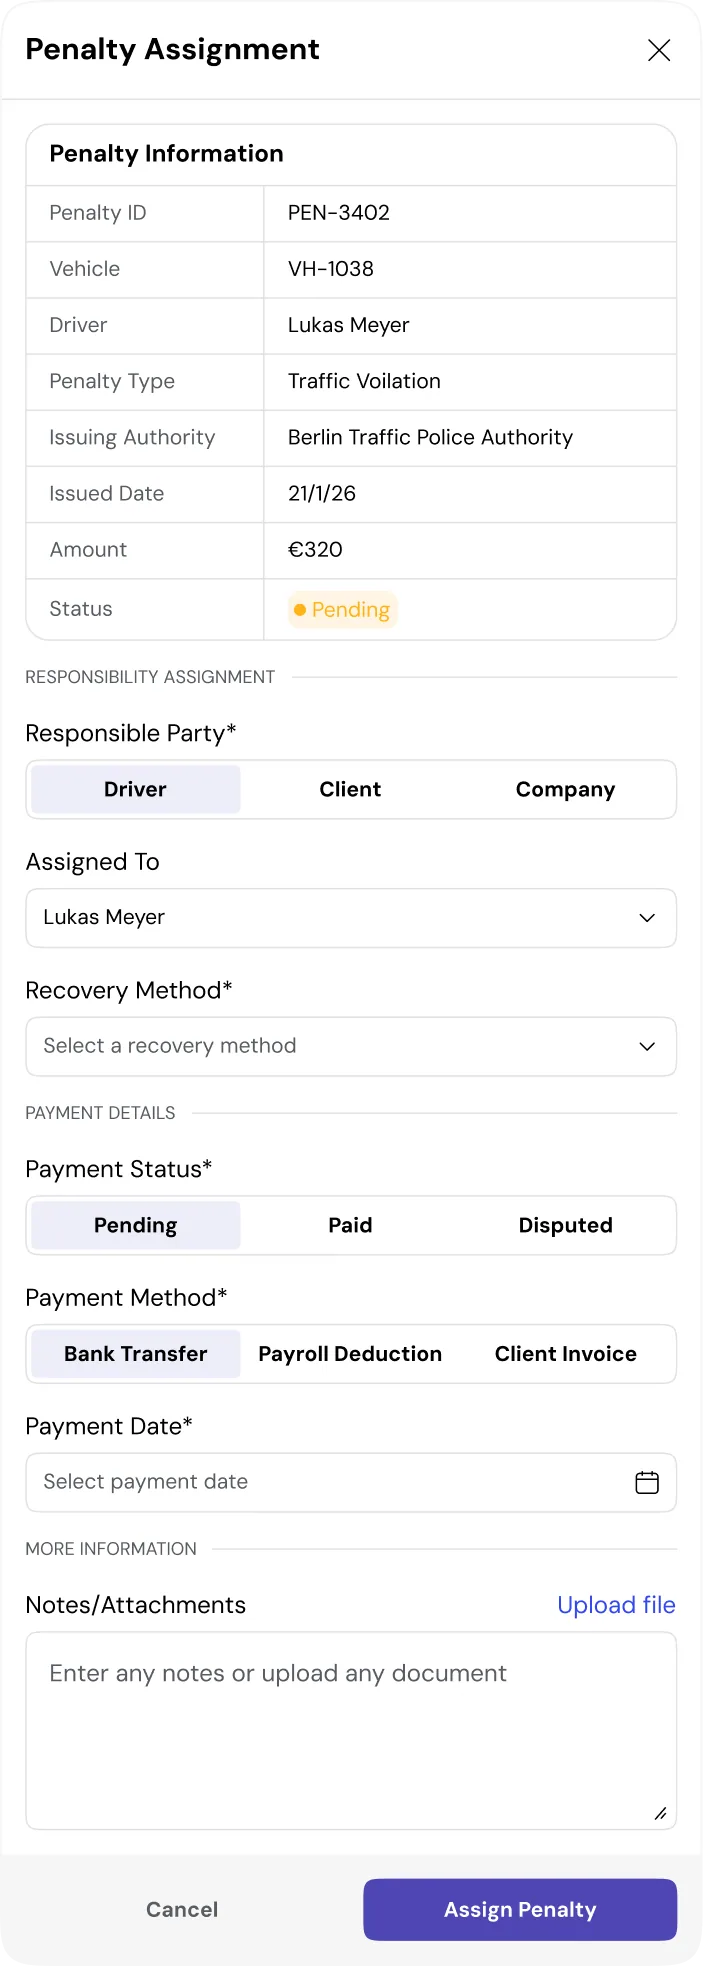Image resolution: width=703 pixels, height=1966 pixels.
Task: Select Company as the responsible party
Action: point(565,789)
